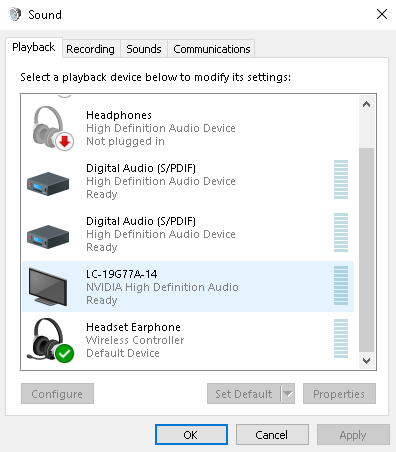
Task: Click "NVIDIA High Definition Audio" text
Action: (x=162, y=287)
